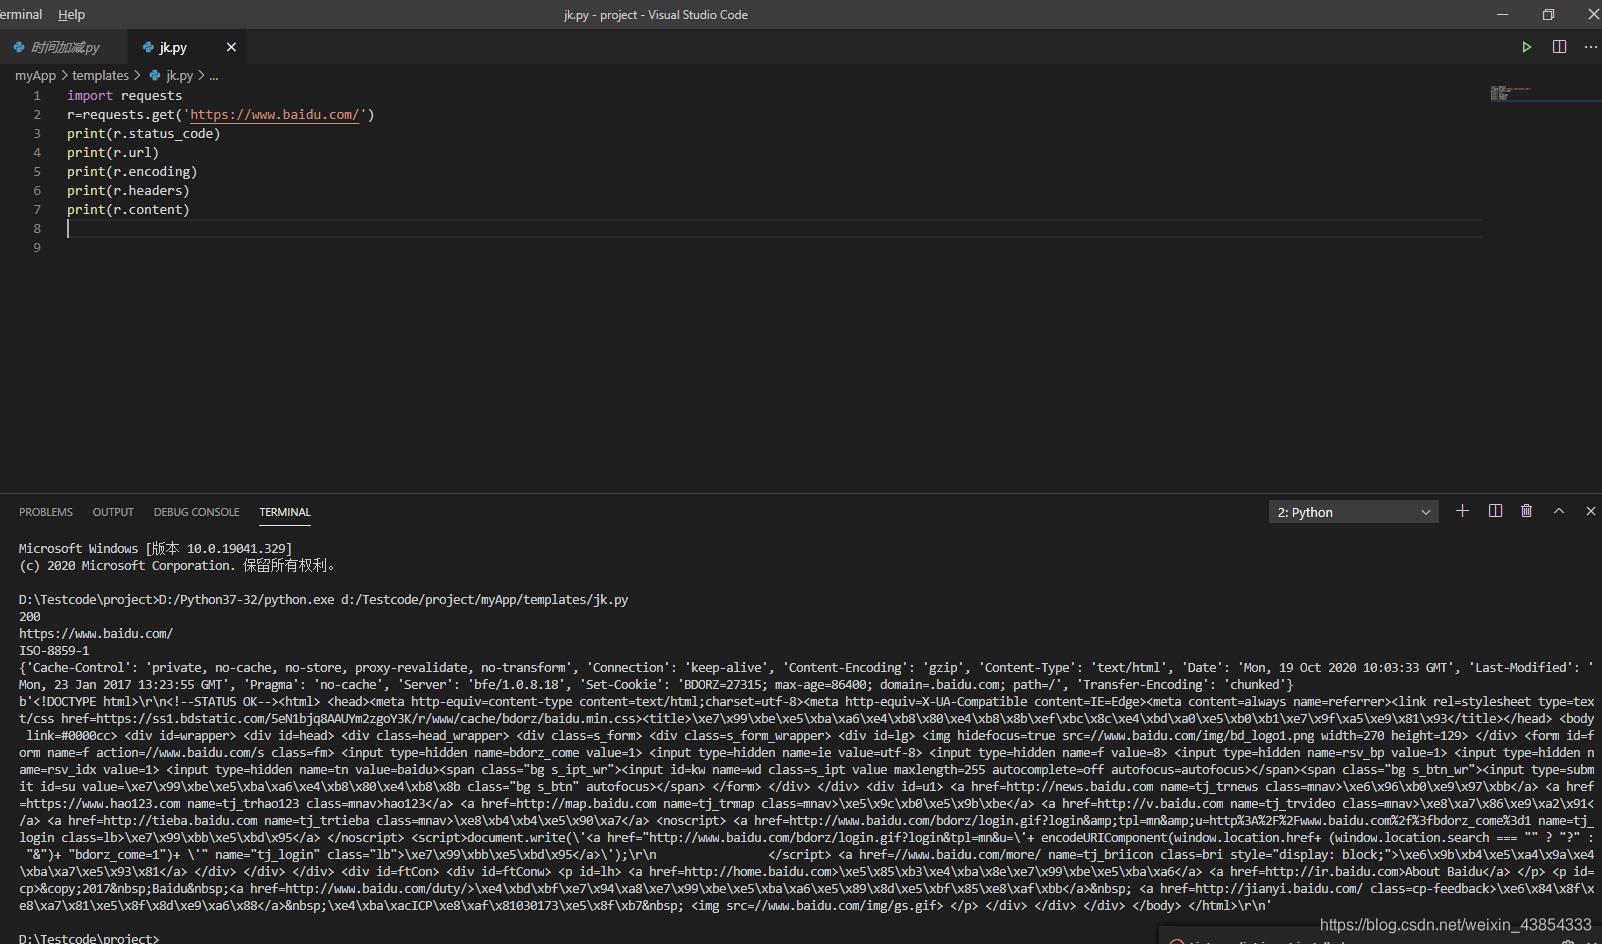Close the terminal panel with the X icon

[1590, 510]
